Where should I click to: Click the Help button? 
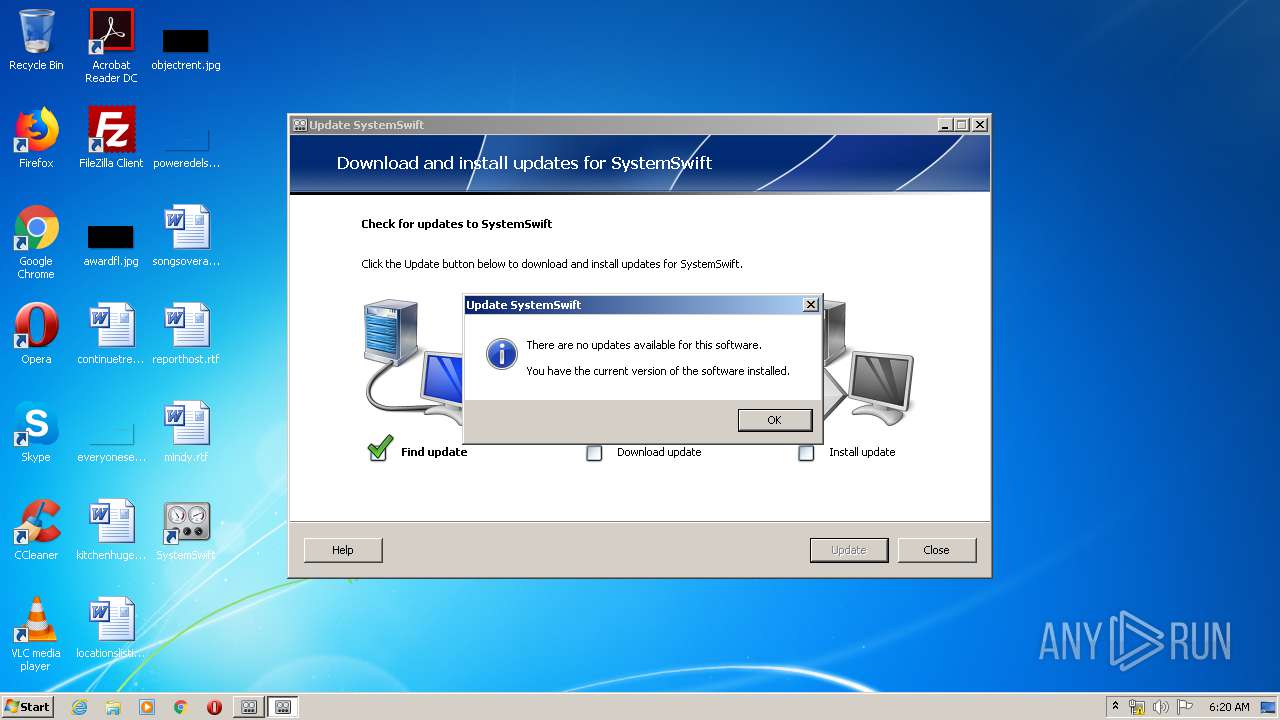point(343,550)
